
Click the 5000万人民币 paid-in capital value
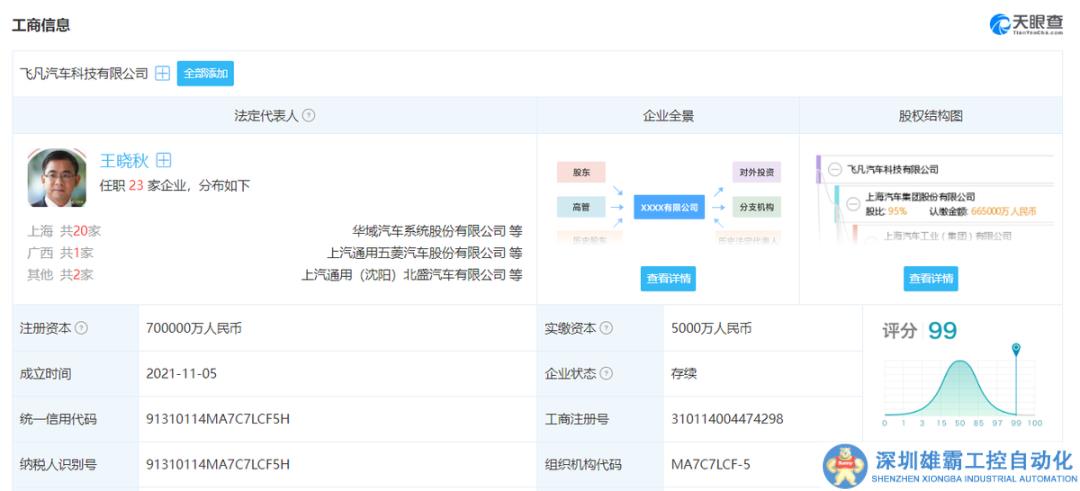tap(711, 328)
